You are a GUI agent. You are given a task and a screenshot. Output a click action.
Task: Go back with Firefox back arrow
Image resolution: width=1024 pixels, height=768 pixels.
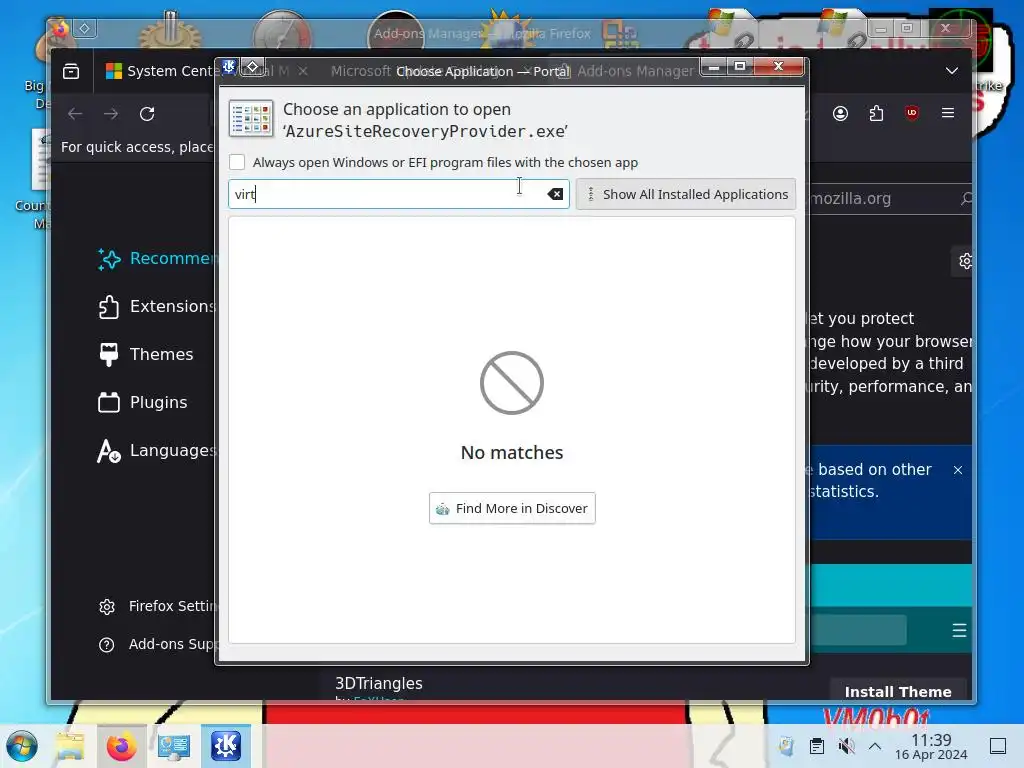[x=75, y=114]
